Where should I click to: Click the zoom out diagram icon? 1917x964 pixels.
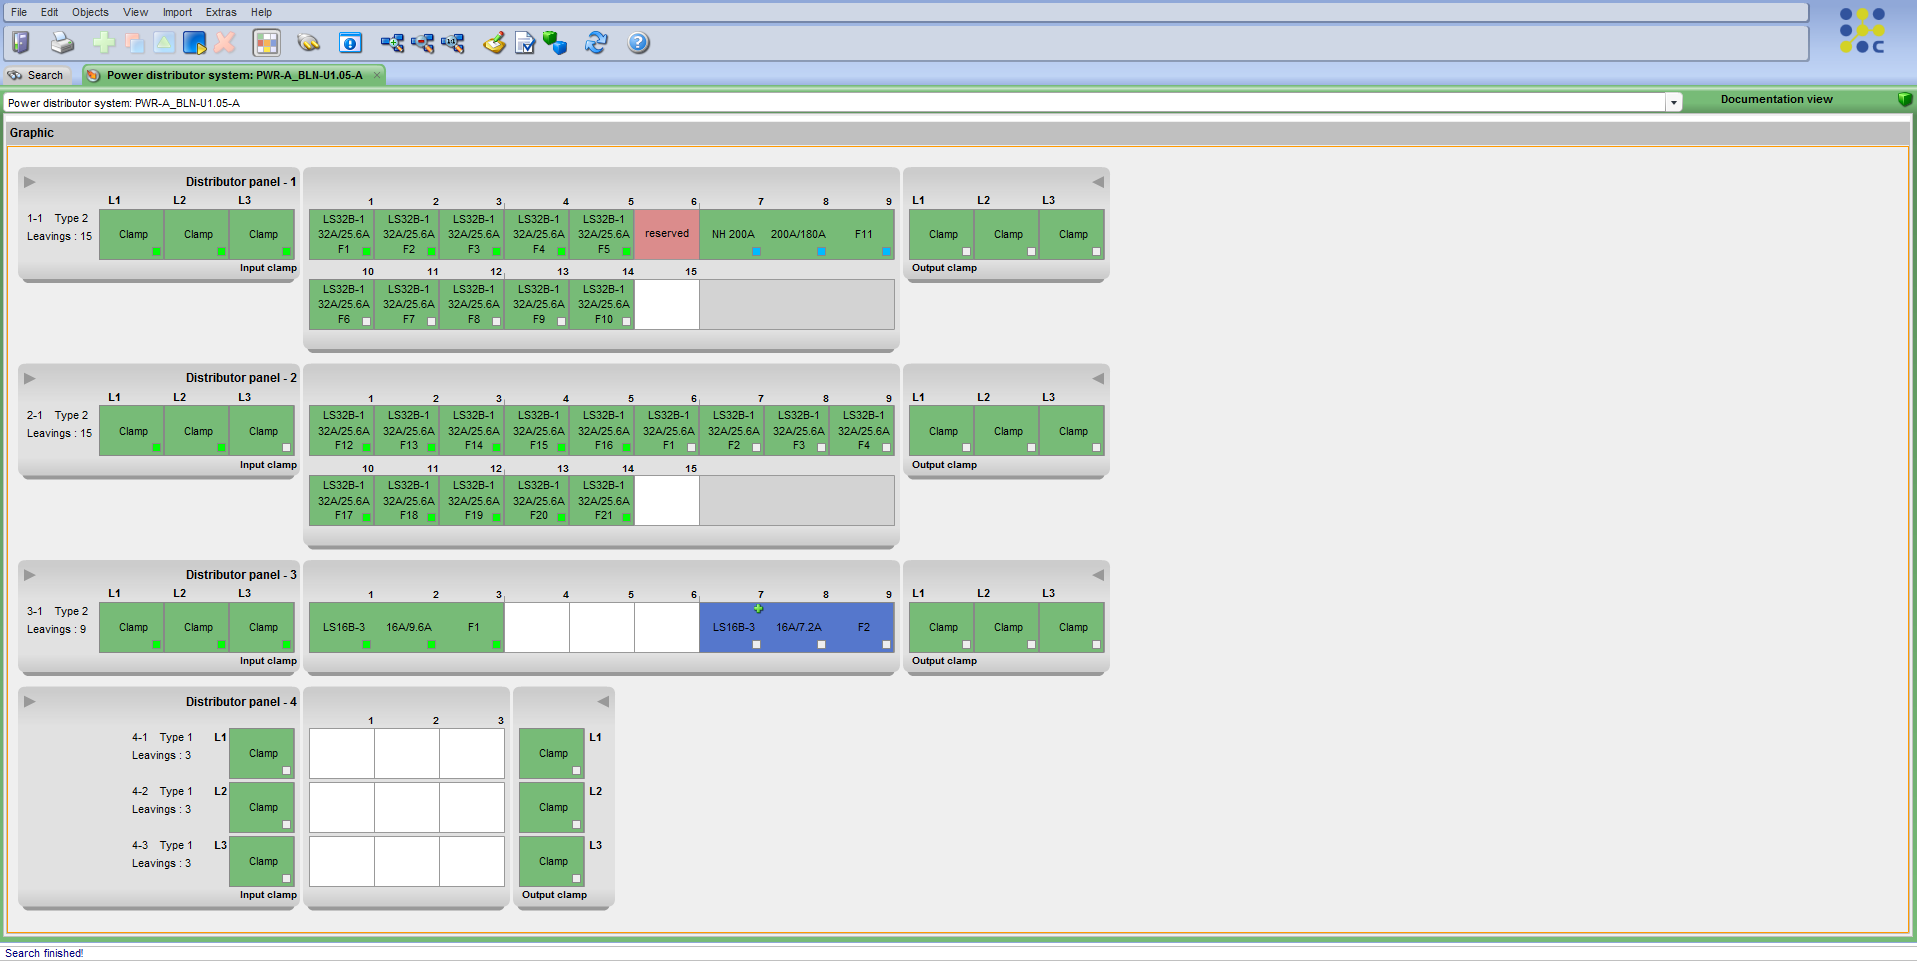click(422, 43)
